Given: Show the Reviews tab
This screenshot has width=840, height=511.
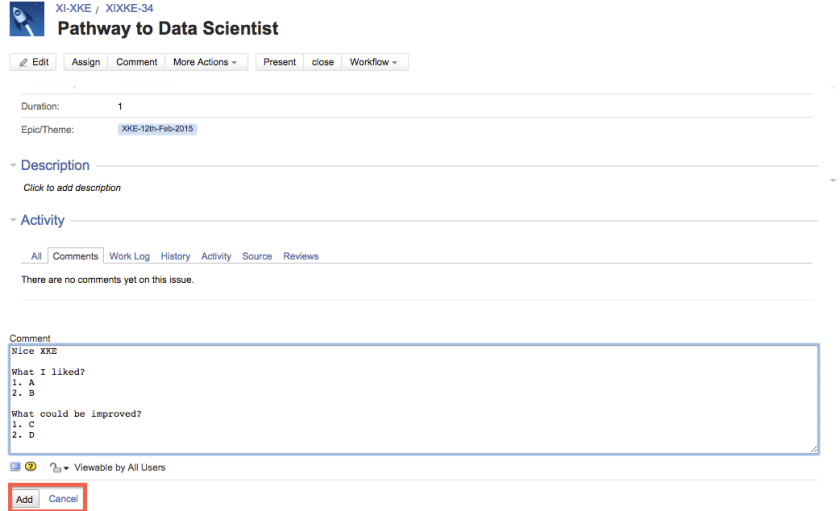Looking at the screenshot, I should pyautogui.click(x=300, y=256).
